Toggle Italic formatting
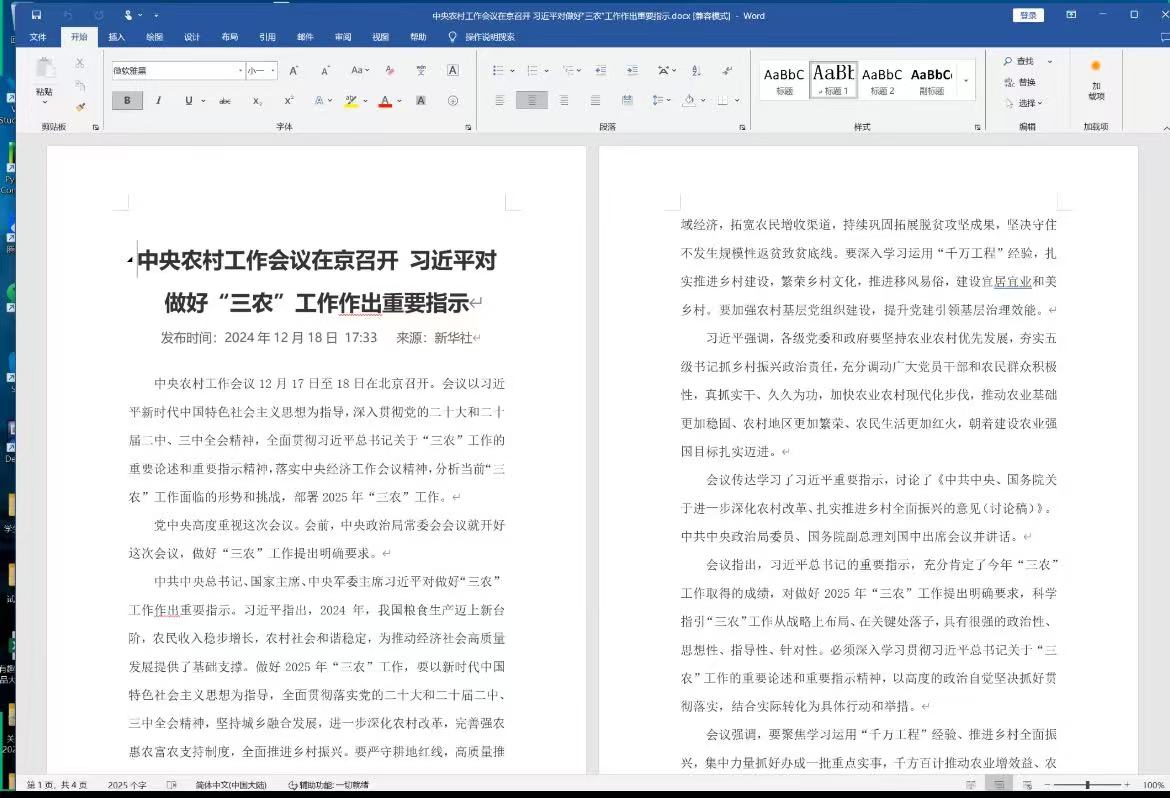This screenshot has height=798, width=1170. (158, 101)
